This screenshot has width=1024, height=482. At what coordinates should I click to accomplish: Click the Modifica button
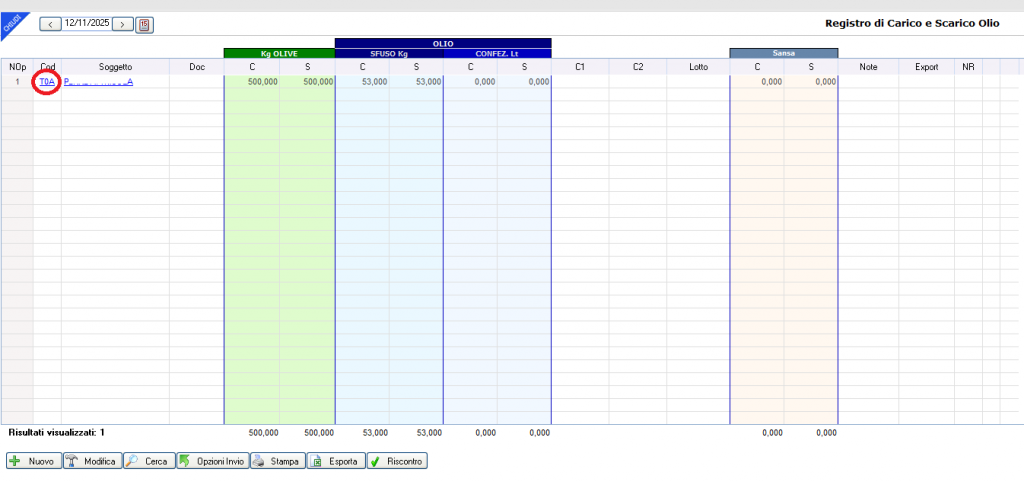92,461
